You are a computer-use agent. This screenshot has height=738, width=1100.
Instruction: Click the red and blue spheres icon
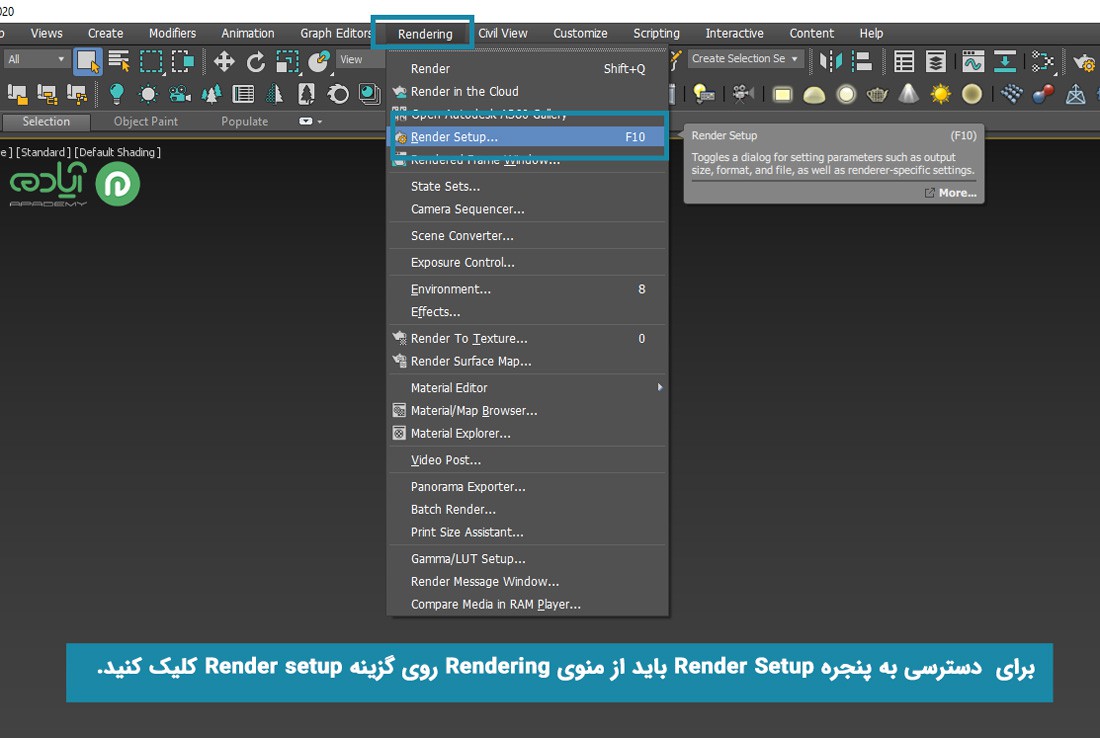coord(1043,93)
